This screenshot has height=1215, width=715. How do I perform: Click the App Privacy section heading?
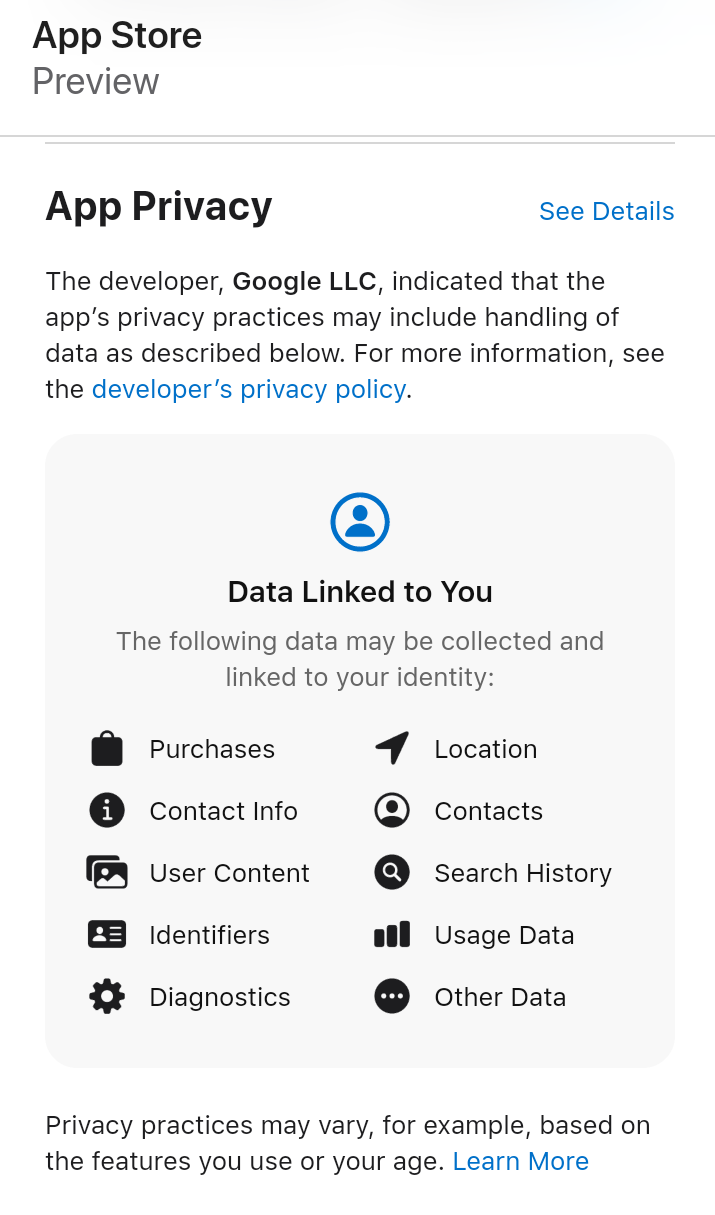159,207
